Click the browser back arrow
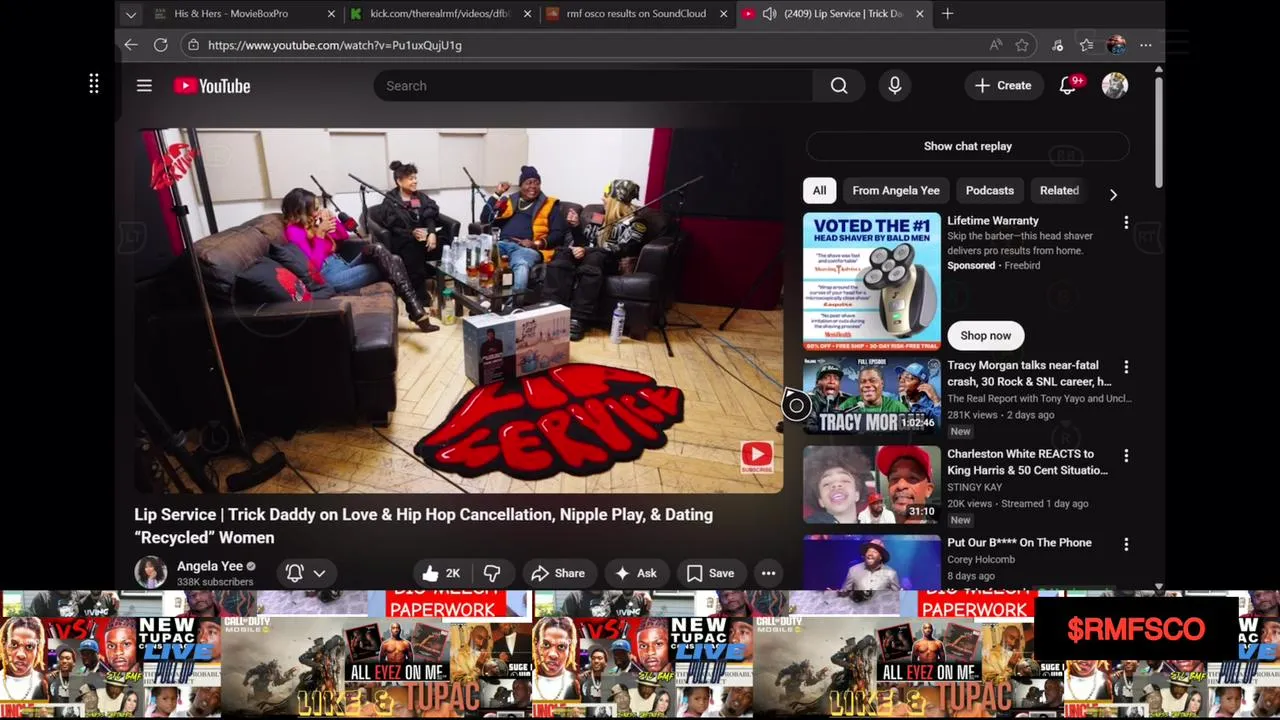The image size is (1280, 720). click(131, 45)
